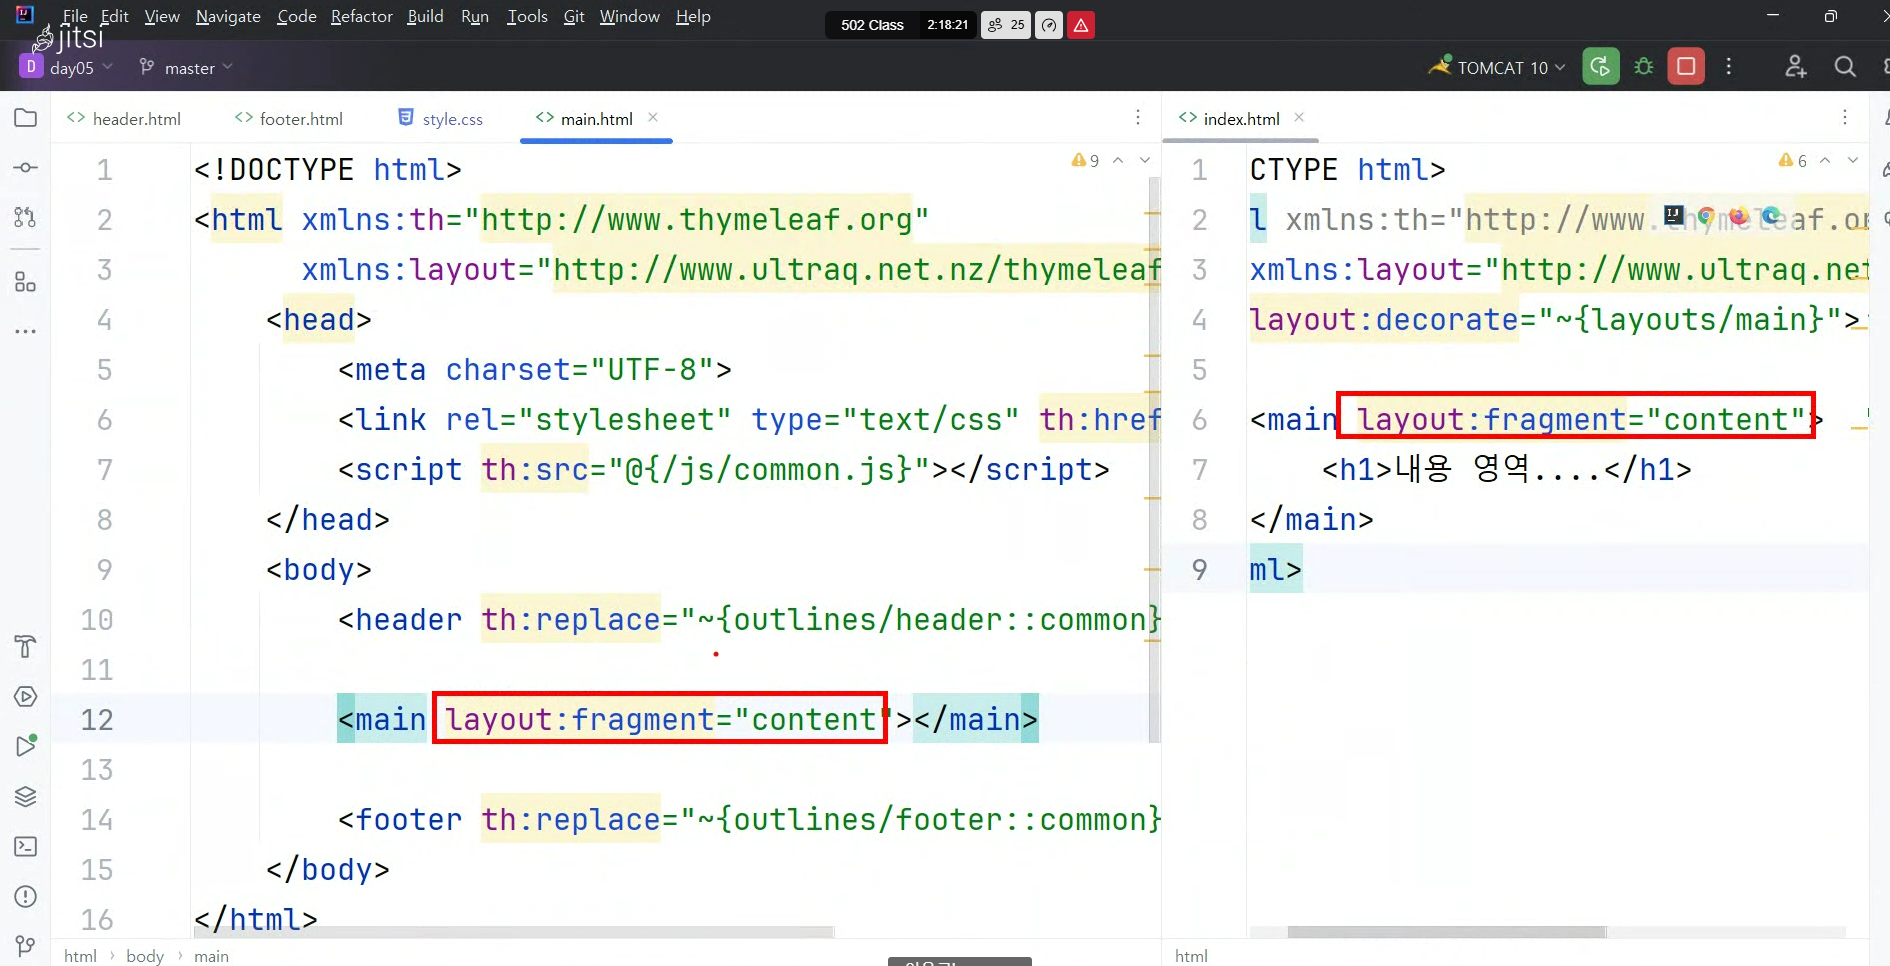Switch to the style.css tab

(x=440, y=118)
